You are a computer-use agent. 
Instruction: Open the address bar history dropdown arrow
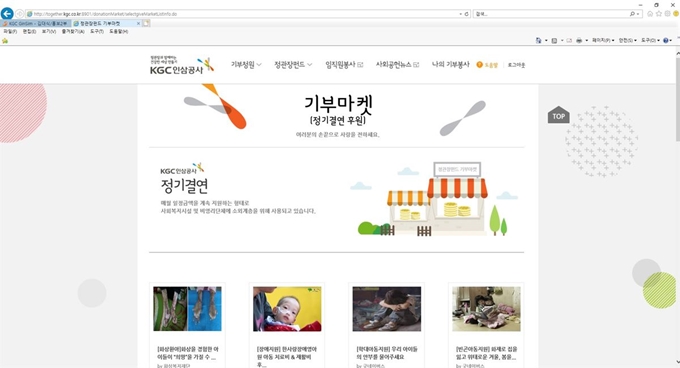pos(461,14)
